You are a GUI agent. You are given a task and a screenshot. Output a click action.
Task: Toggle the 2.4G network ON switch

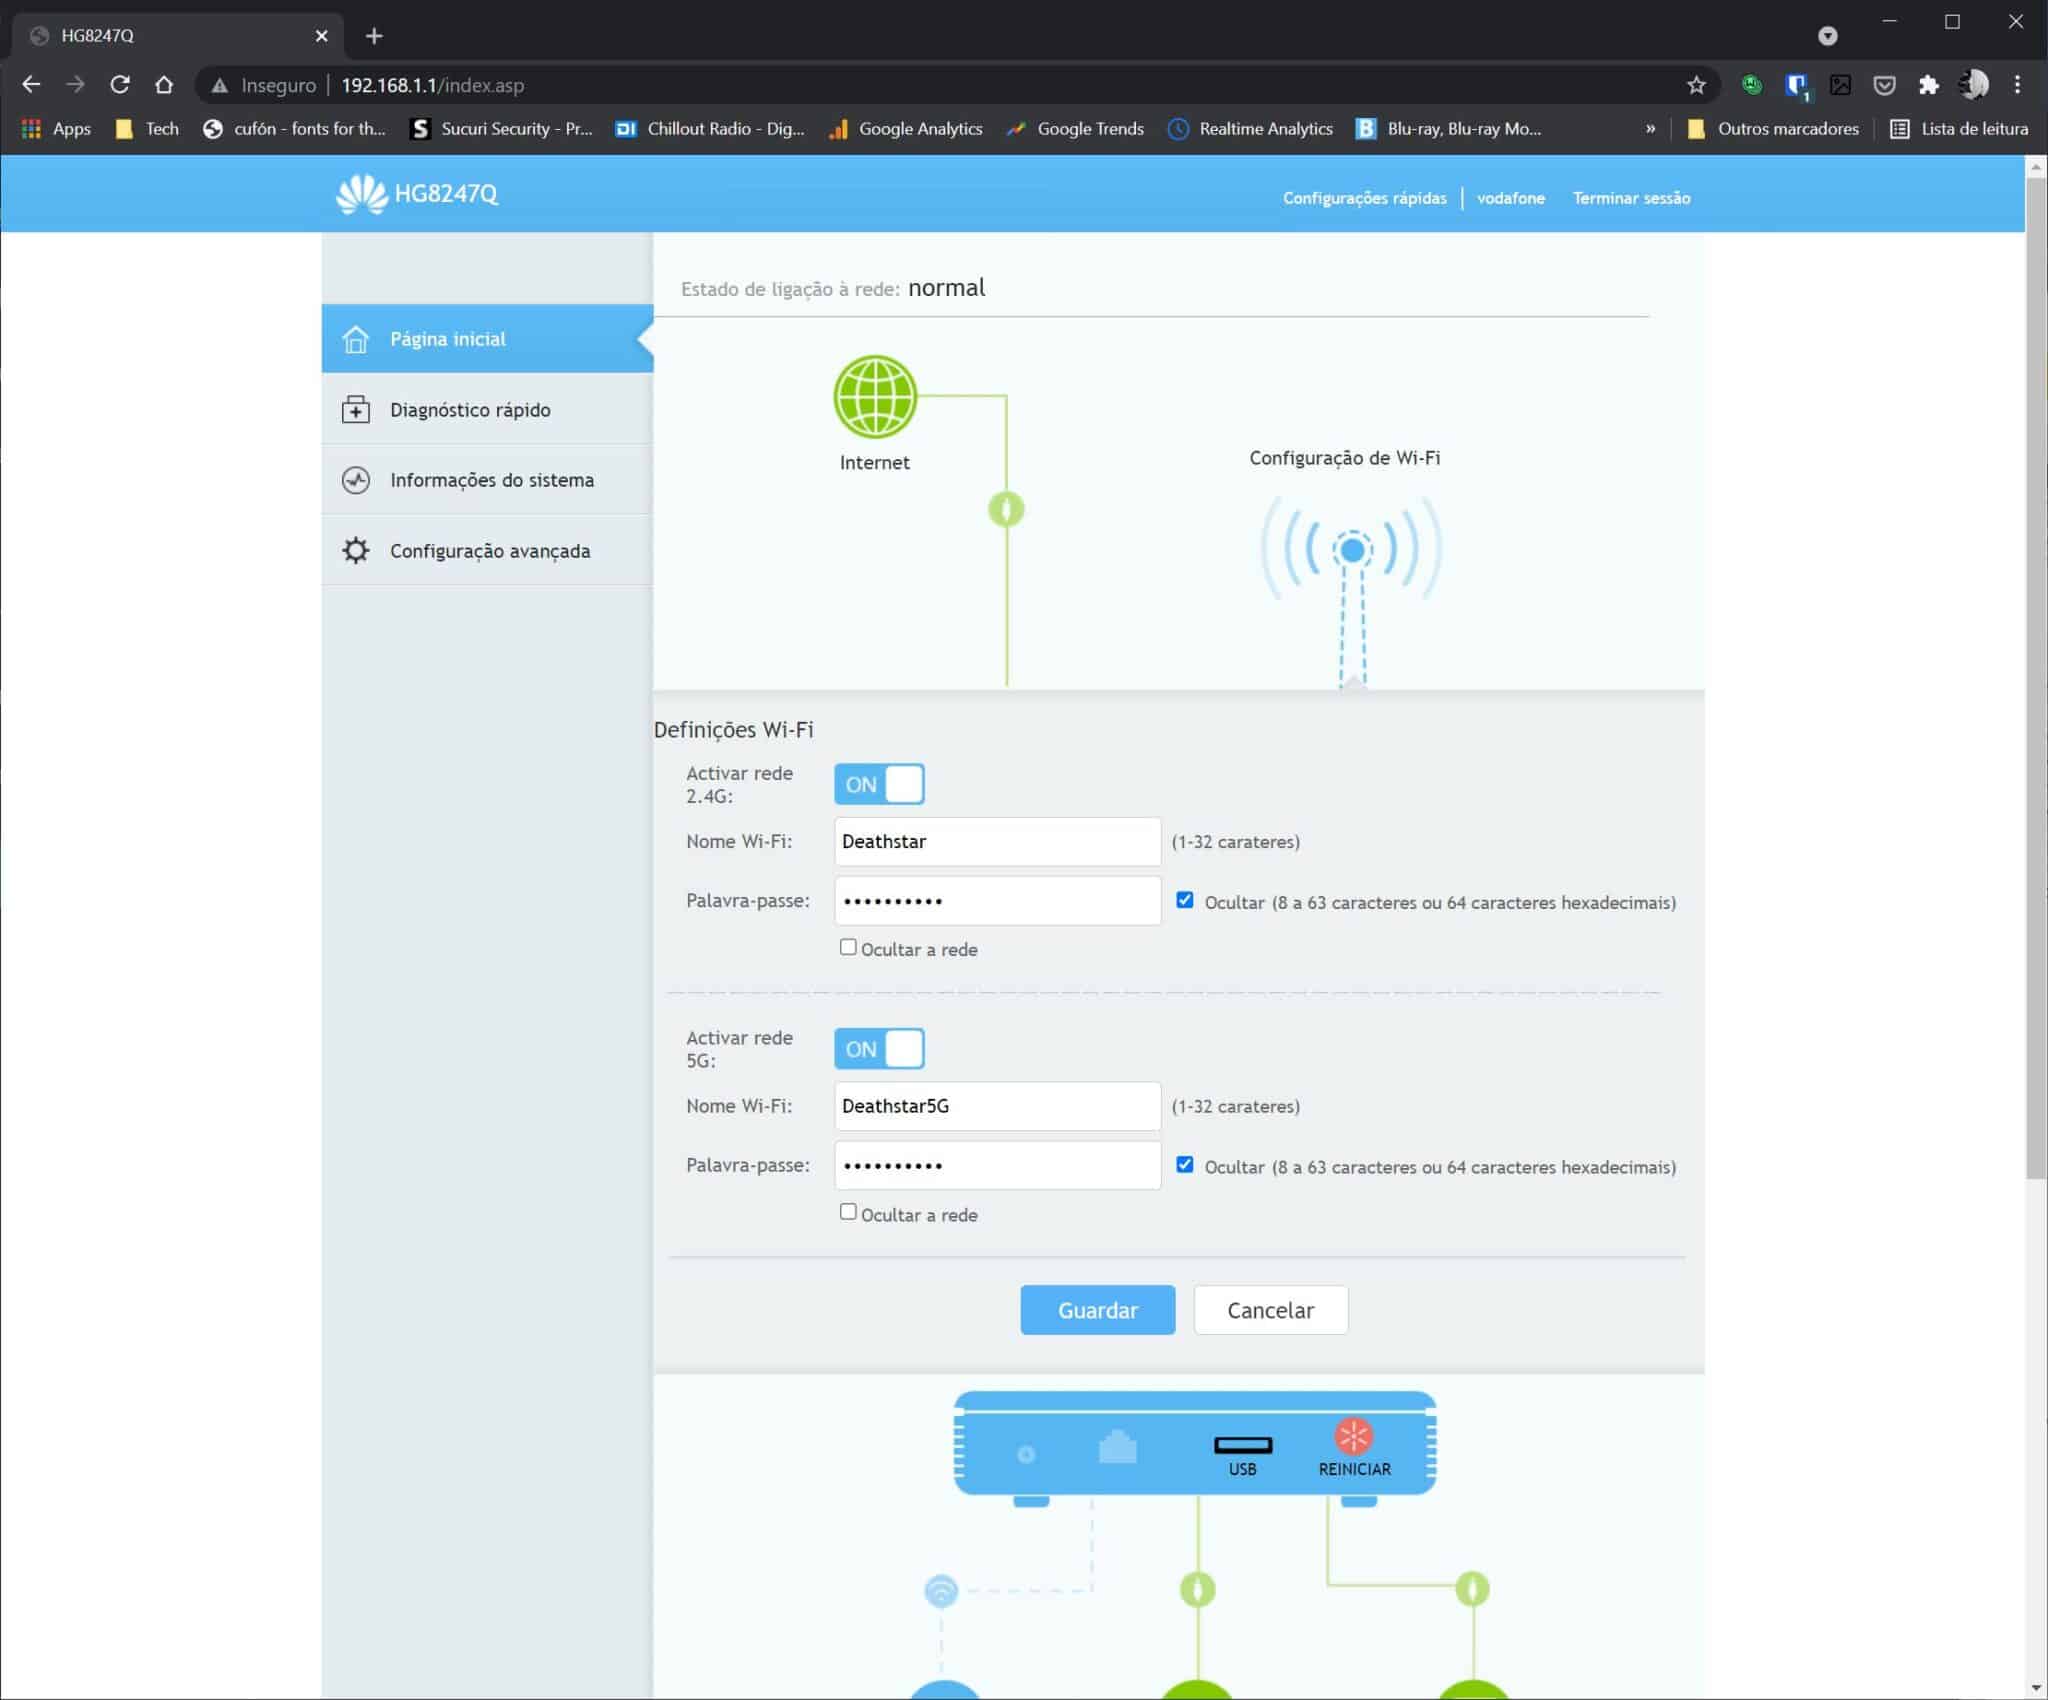[879, 784]
